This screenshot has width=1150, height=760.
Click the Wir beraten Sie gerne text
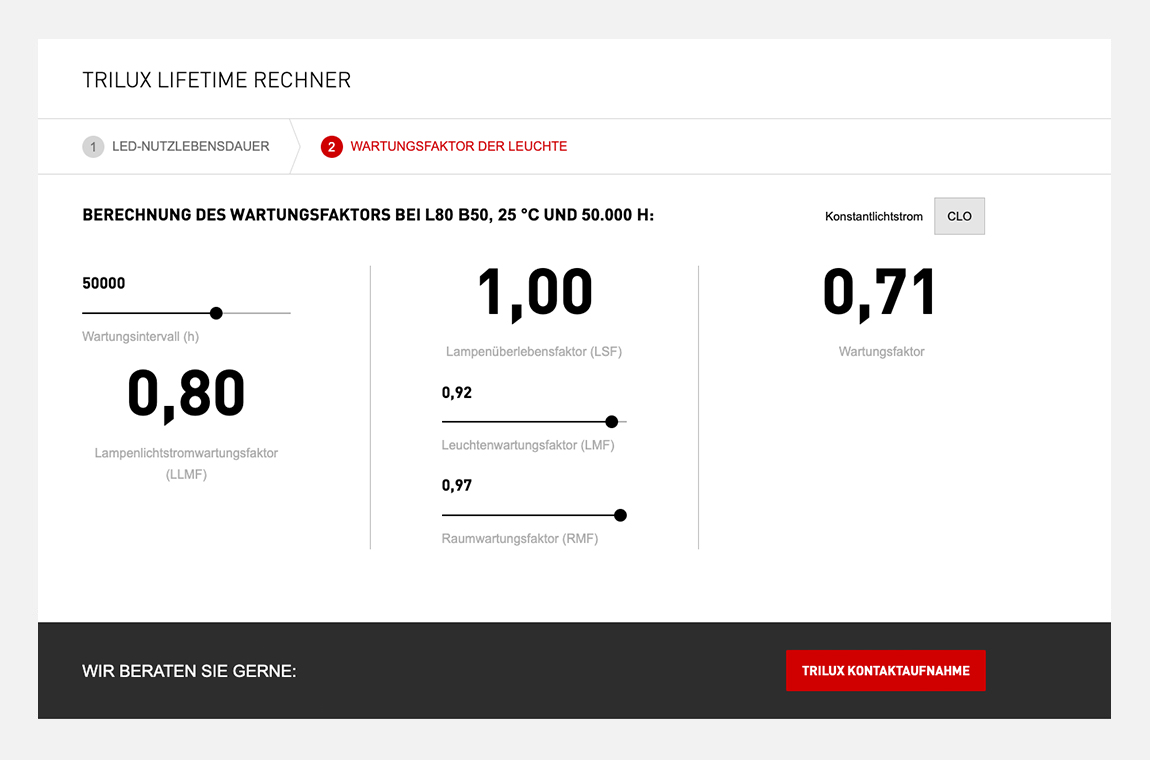[189, 671]
